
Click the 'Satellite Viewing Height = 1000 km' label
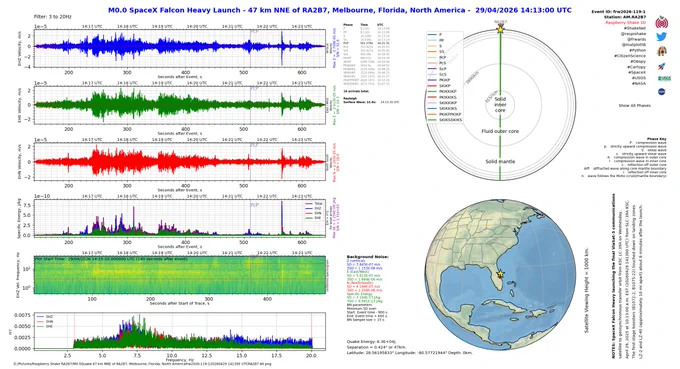(x=586, y=291)
